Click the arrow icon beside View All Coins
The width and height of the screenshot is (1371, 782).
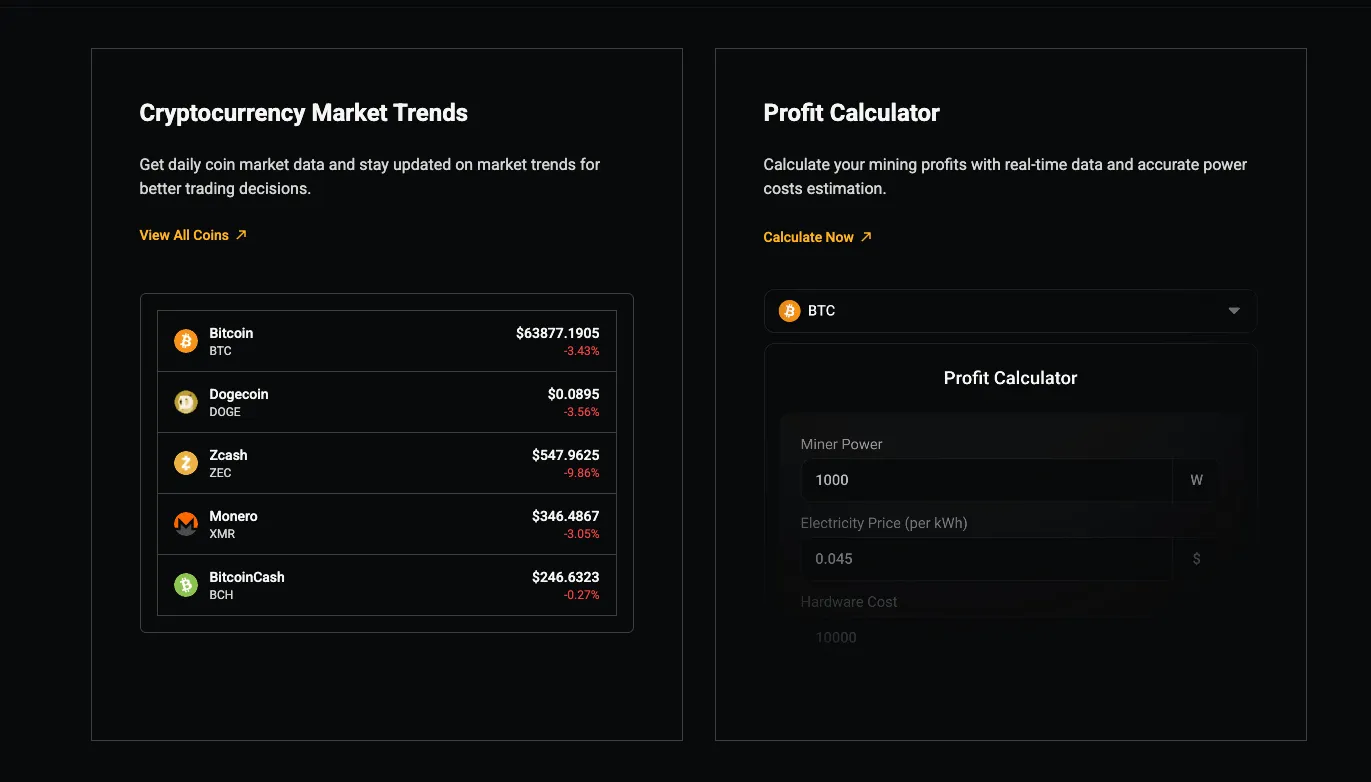click(x=241, y=235)
